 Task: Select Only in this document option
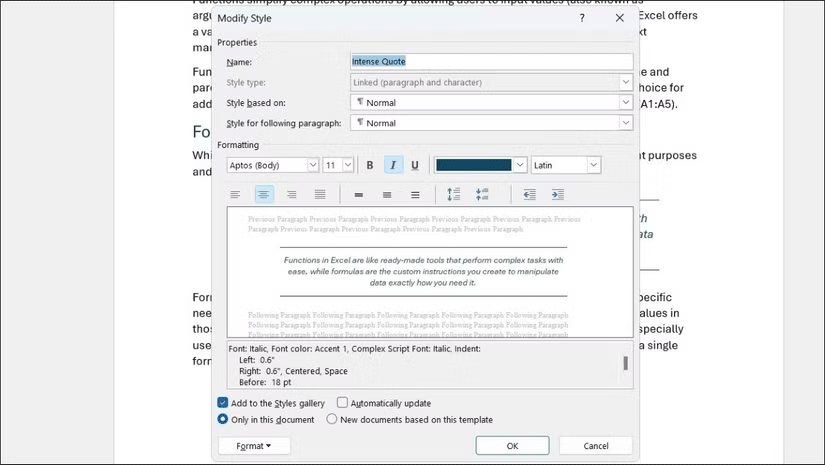(x=223, y=419)
